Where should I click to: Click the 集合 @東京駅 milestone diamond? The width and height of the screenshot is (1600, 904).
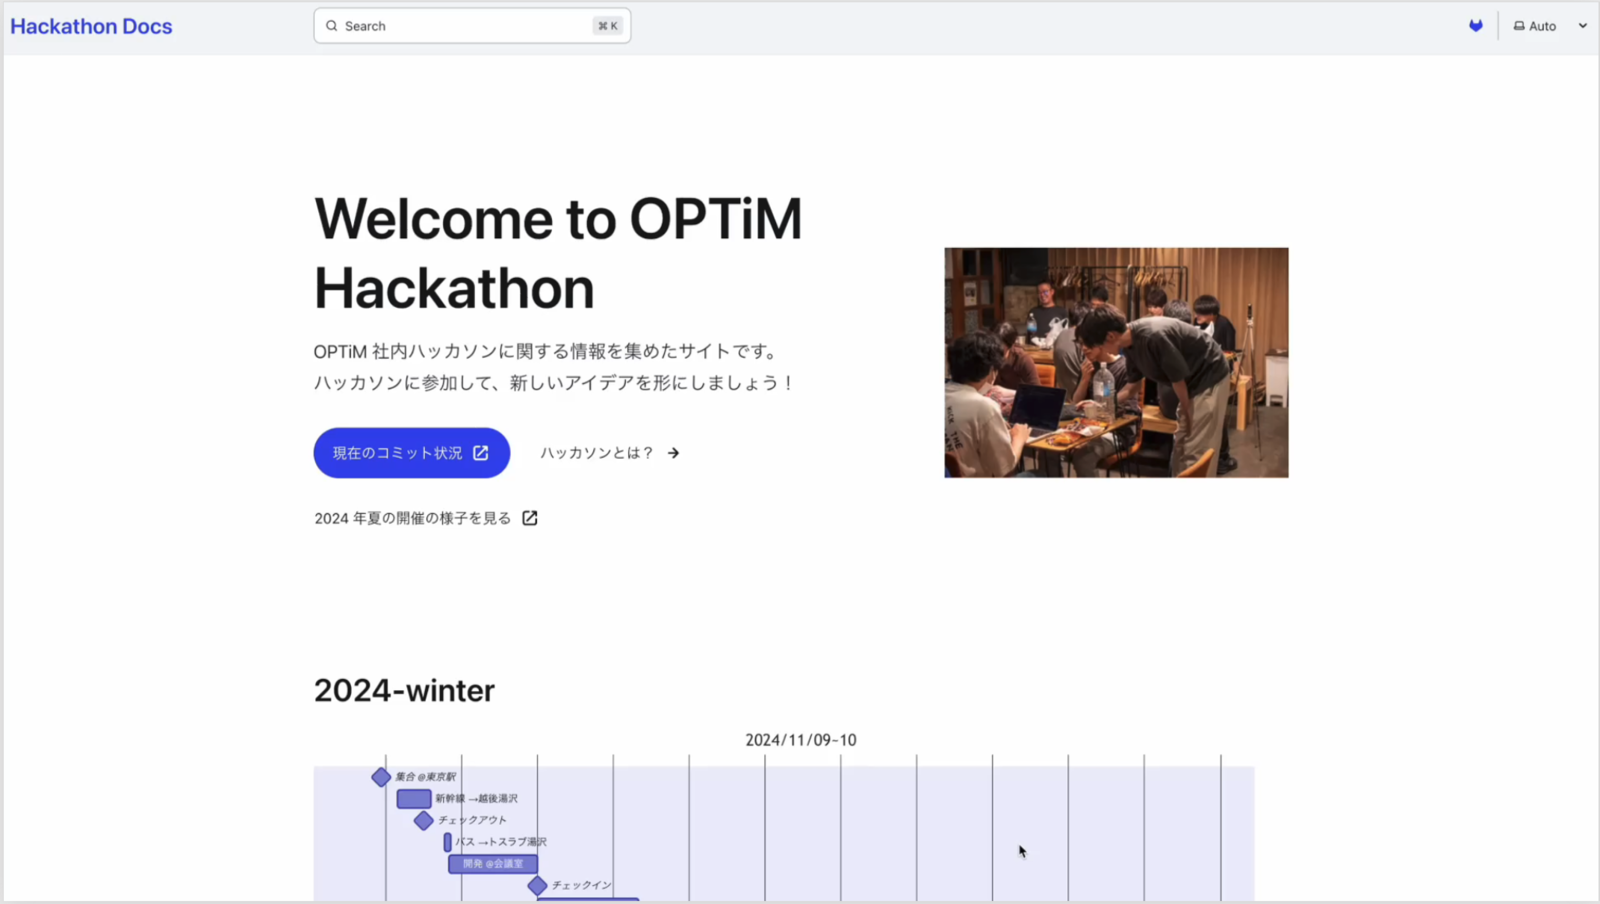[381, 777]
